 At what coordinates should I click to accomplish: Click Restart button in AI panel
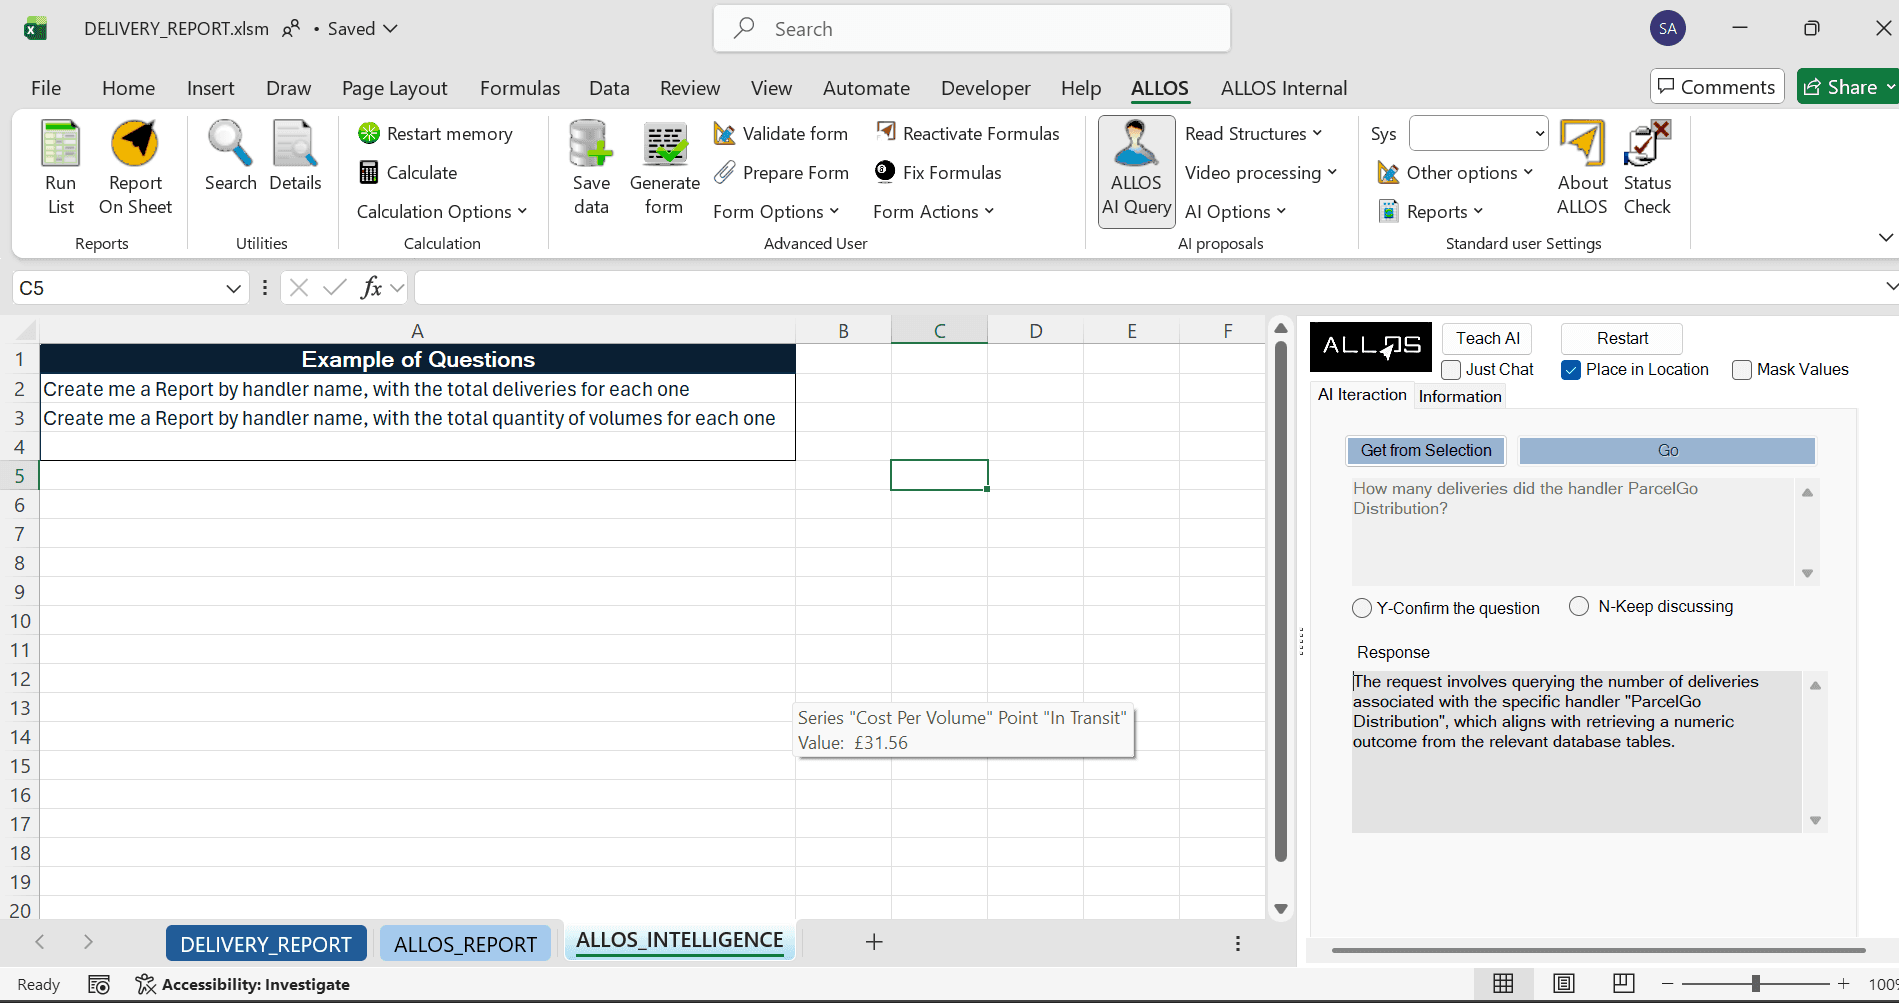click(1622, 338)
